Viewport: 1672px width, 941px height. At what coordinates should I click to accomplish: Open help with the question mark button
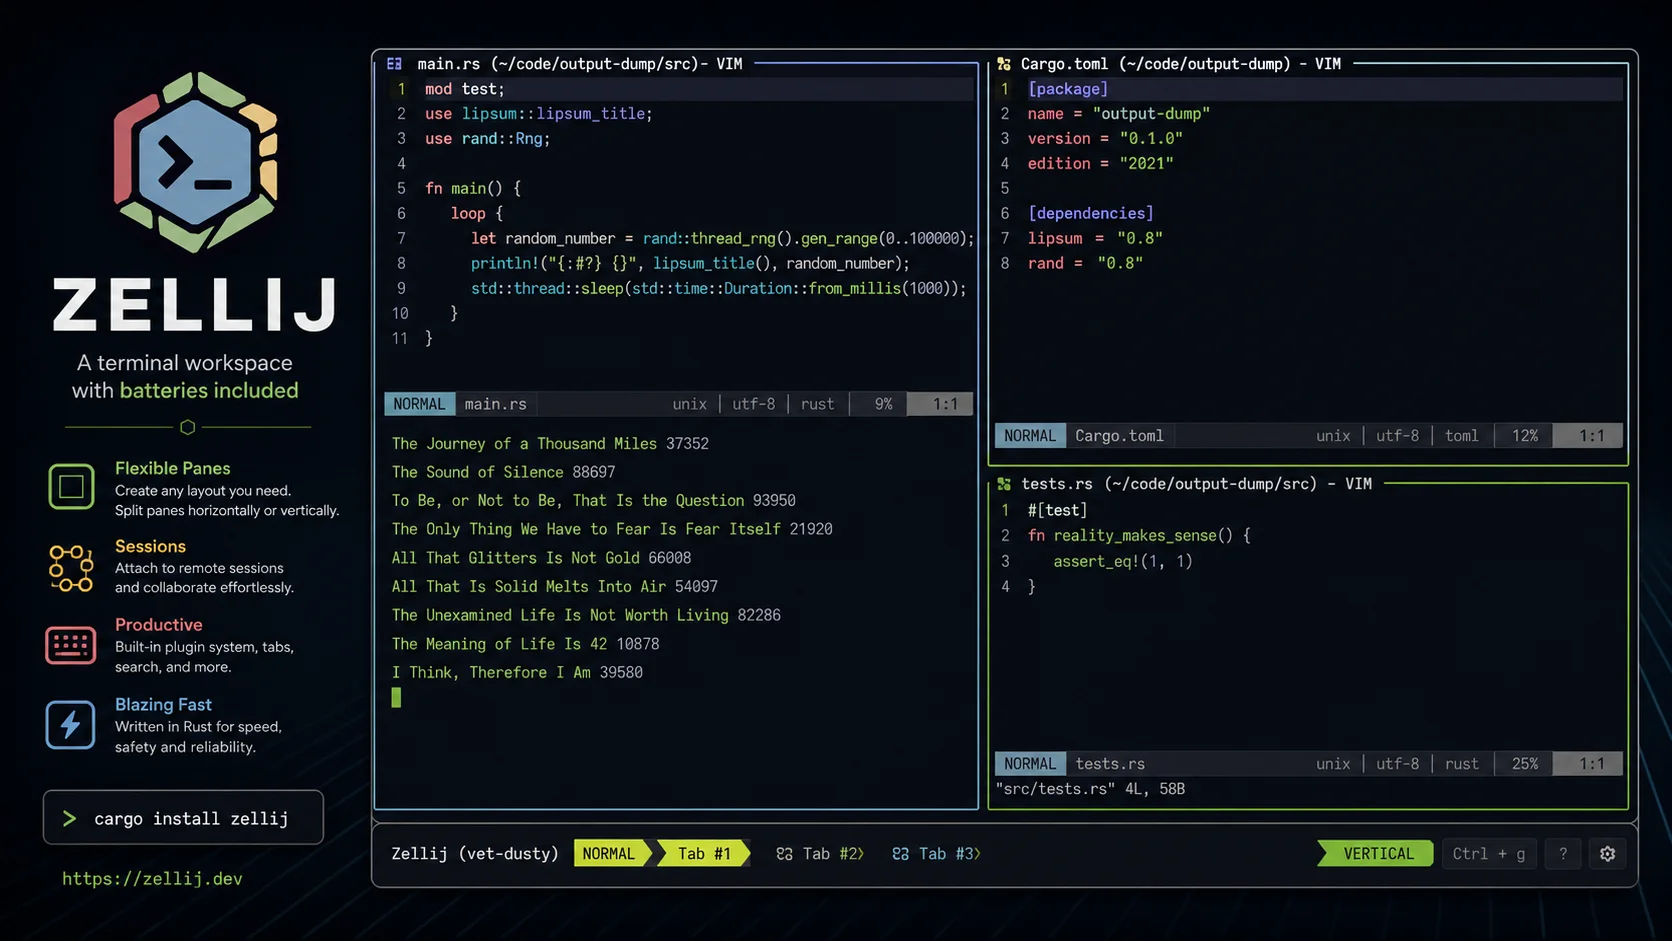click(1563, 854)
